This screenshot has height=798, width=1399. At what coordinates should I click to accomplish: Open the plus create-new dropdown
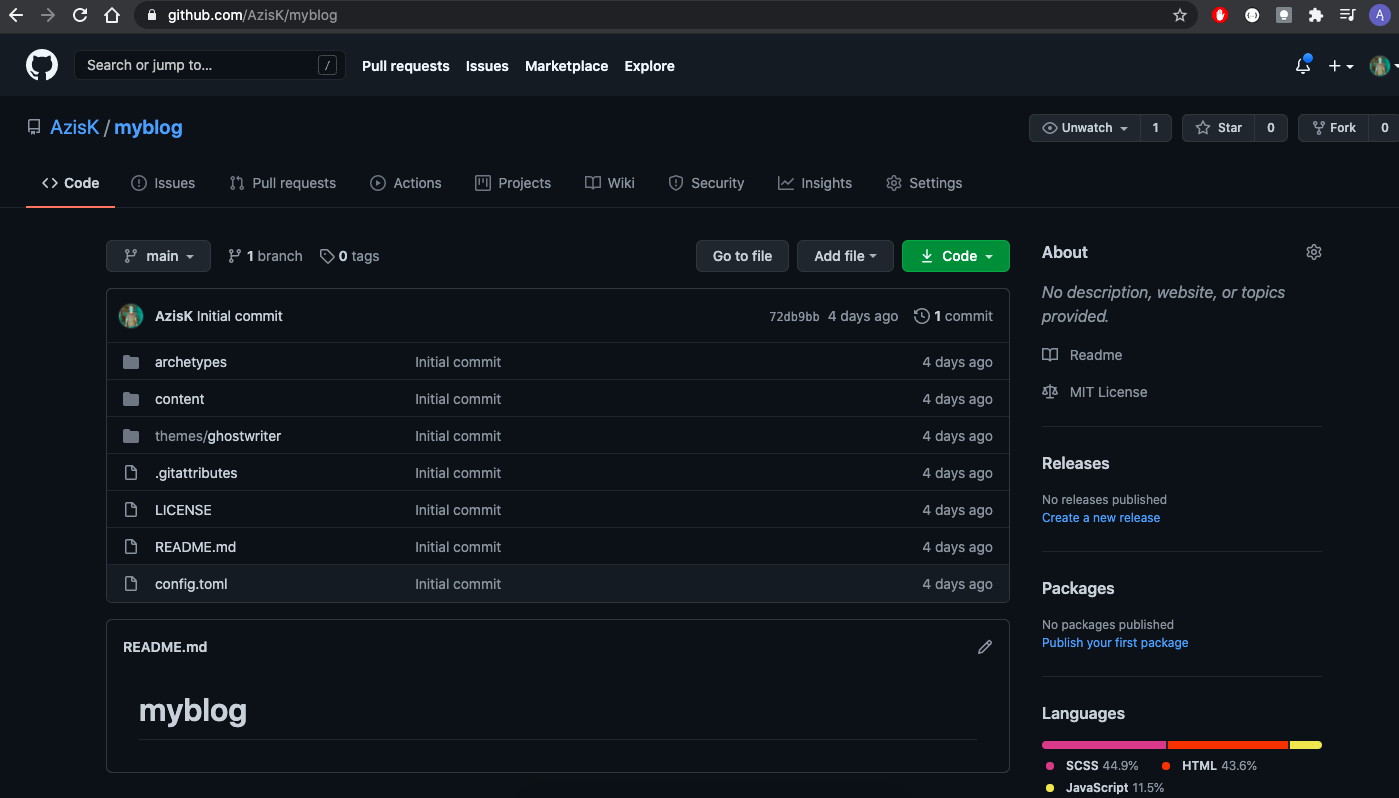tap(1340, 66)
